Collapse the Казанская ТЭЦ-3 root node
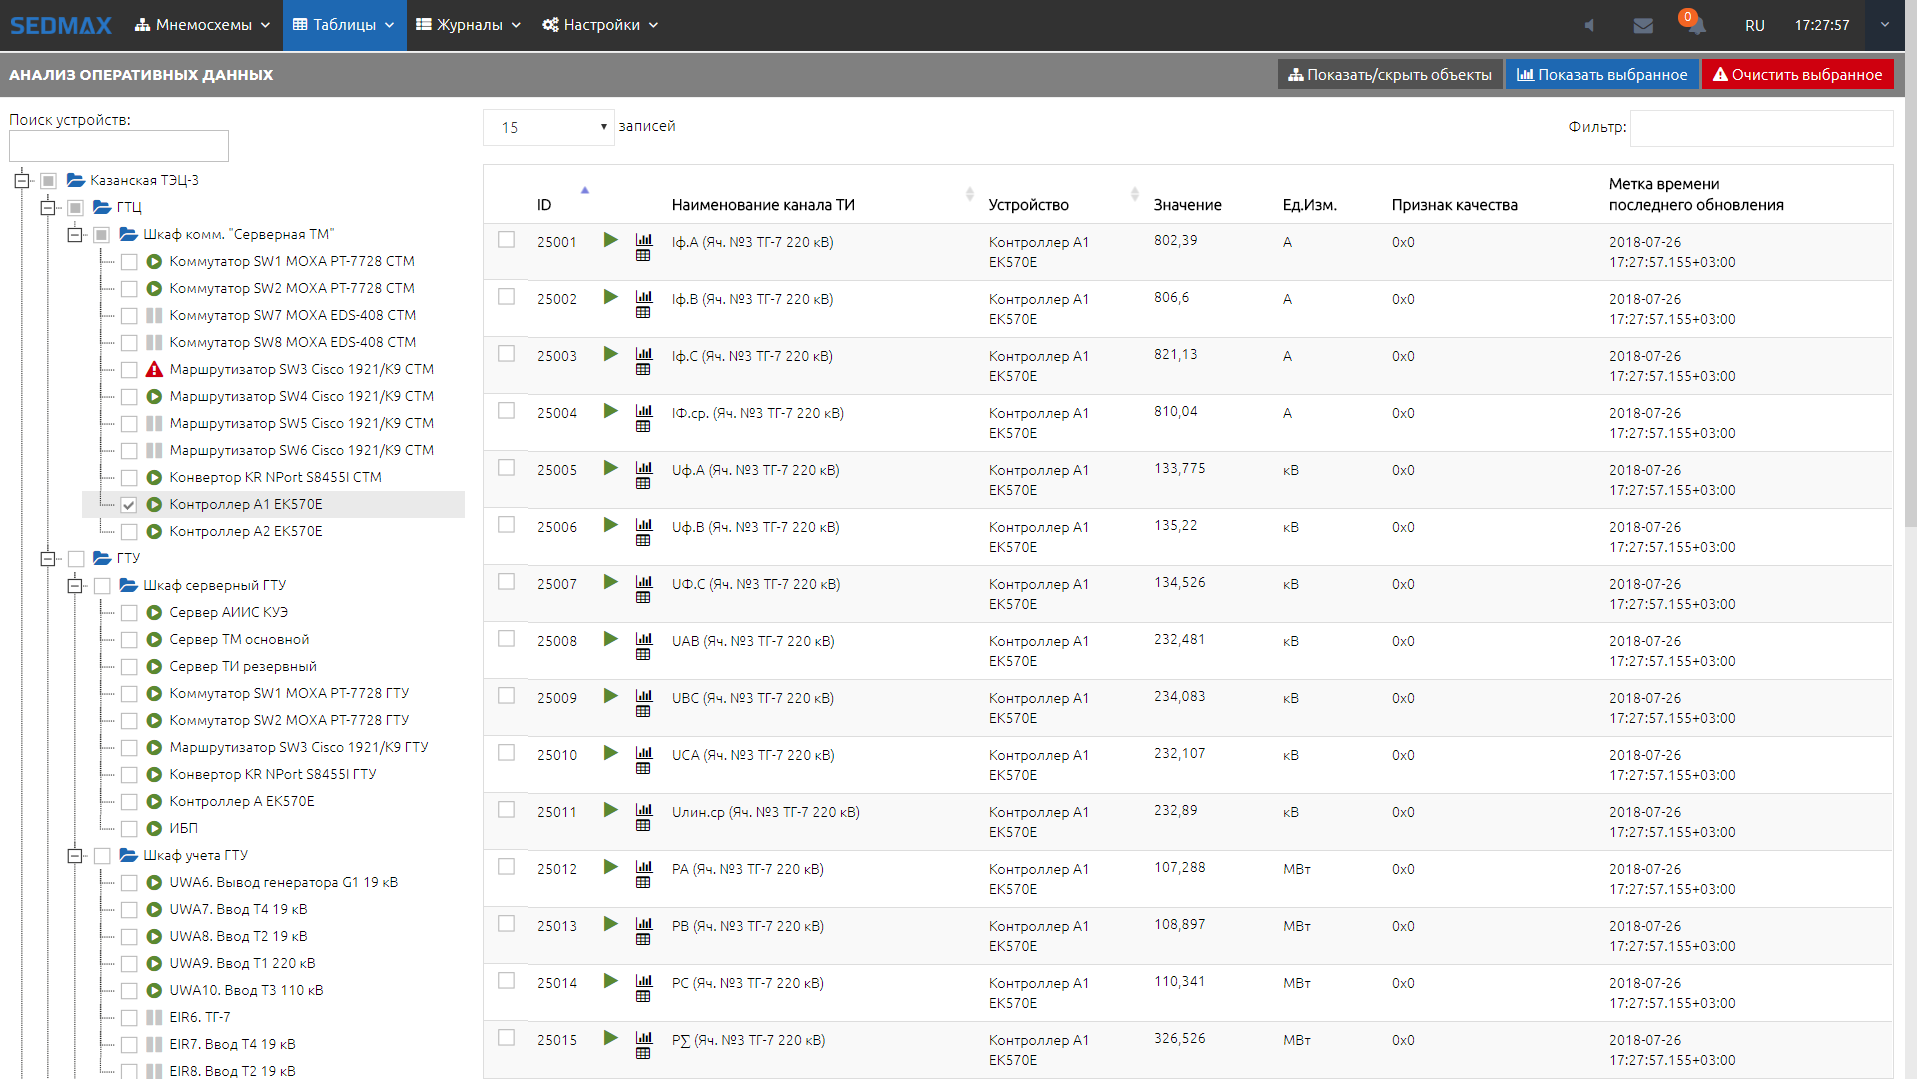This screenshot has height=1079, width=1917. tap(22, 181)
